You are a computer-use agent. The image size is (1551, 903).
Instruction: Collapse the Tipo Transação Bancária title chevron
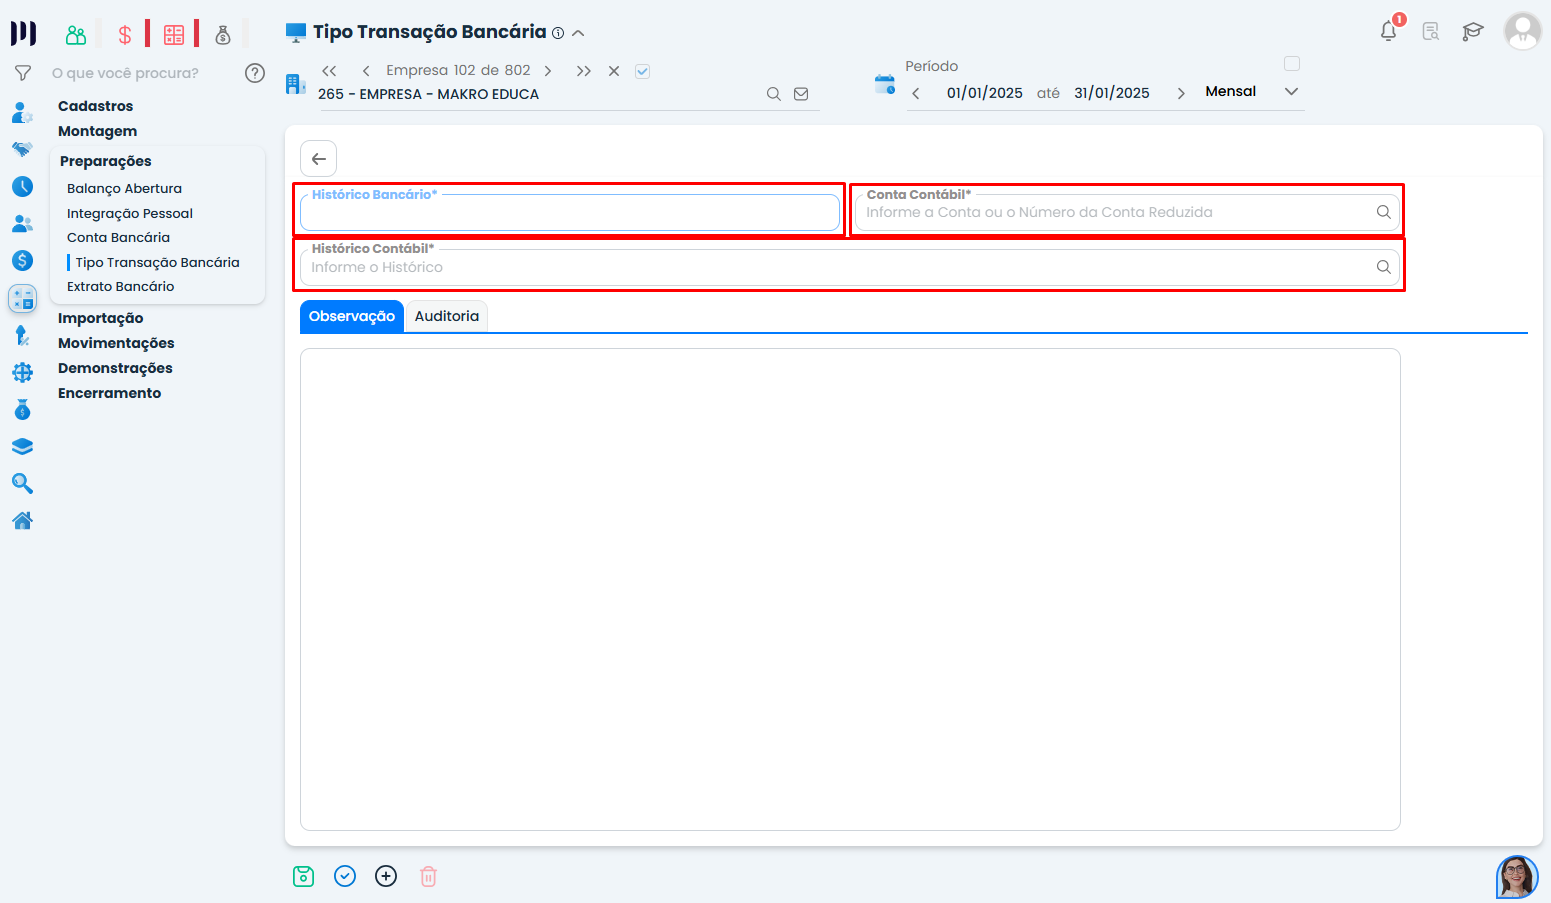point(578,33)
